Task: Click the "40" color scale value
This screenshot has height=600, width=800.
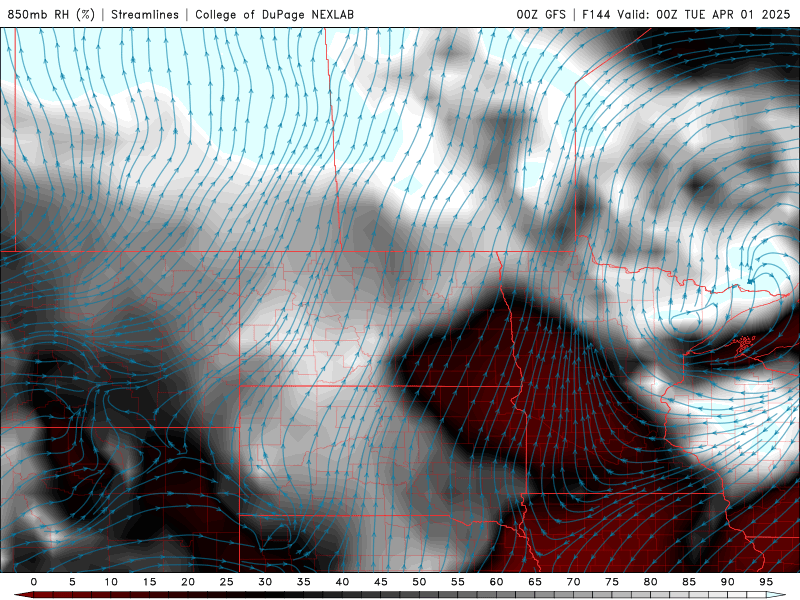Action: pos(342,582)
